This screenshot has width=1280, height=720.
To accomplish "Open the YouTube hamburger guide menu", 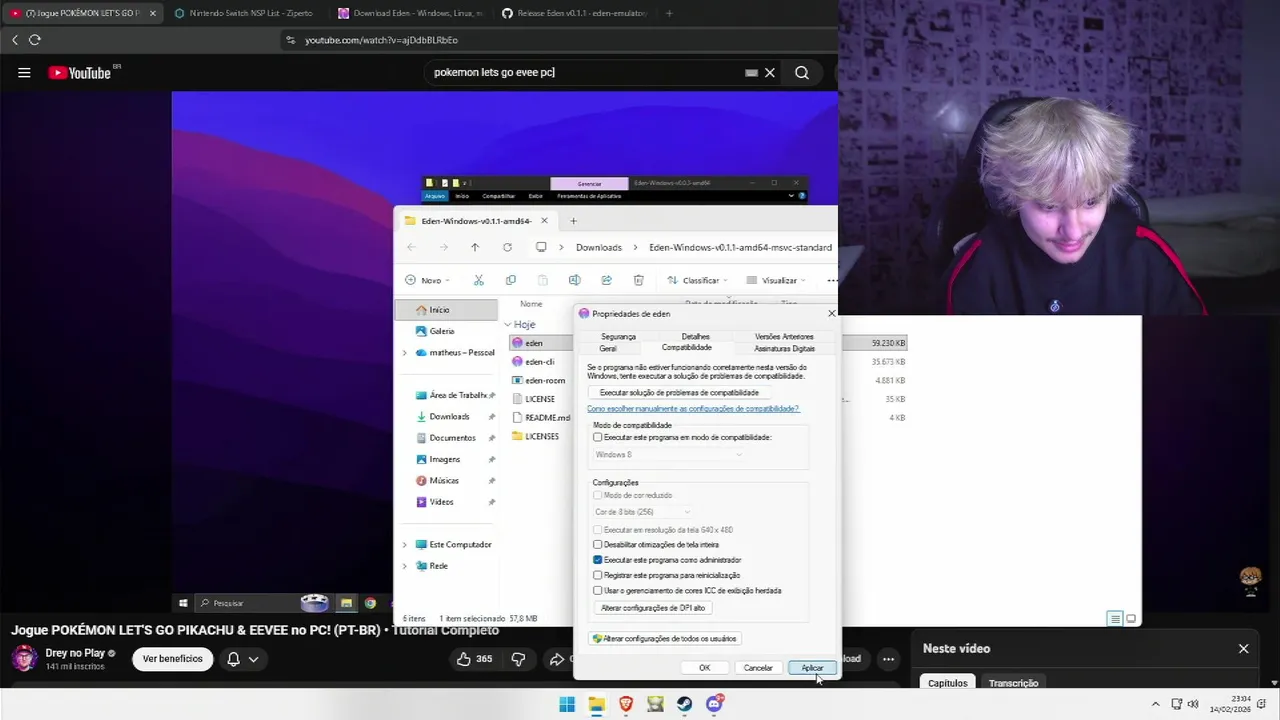I will [x=24, y=73].
